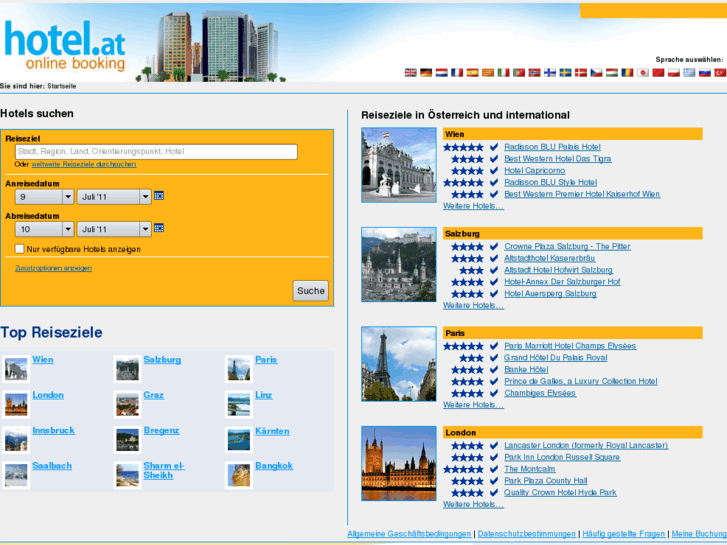Click the small Bangkok thumbnail image
The height and width of the screenshot is (545, 727).
coord(239,475)
